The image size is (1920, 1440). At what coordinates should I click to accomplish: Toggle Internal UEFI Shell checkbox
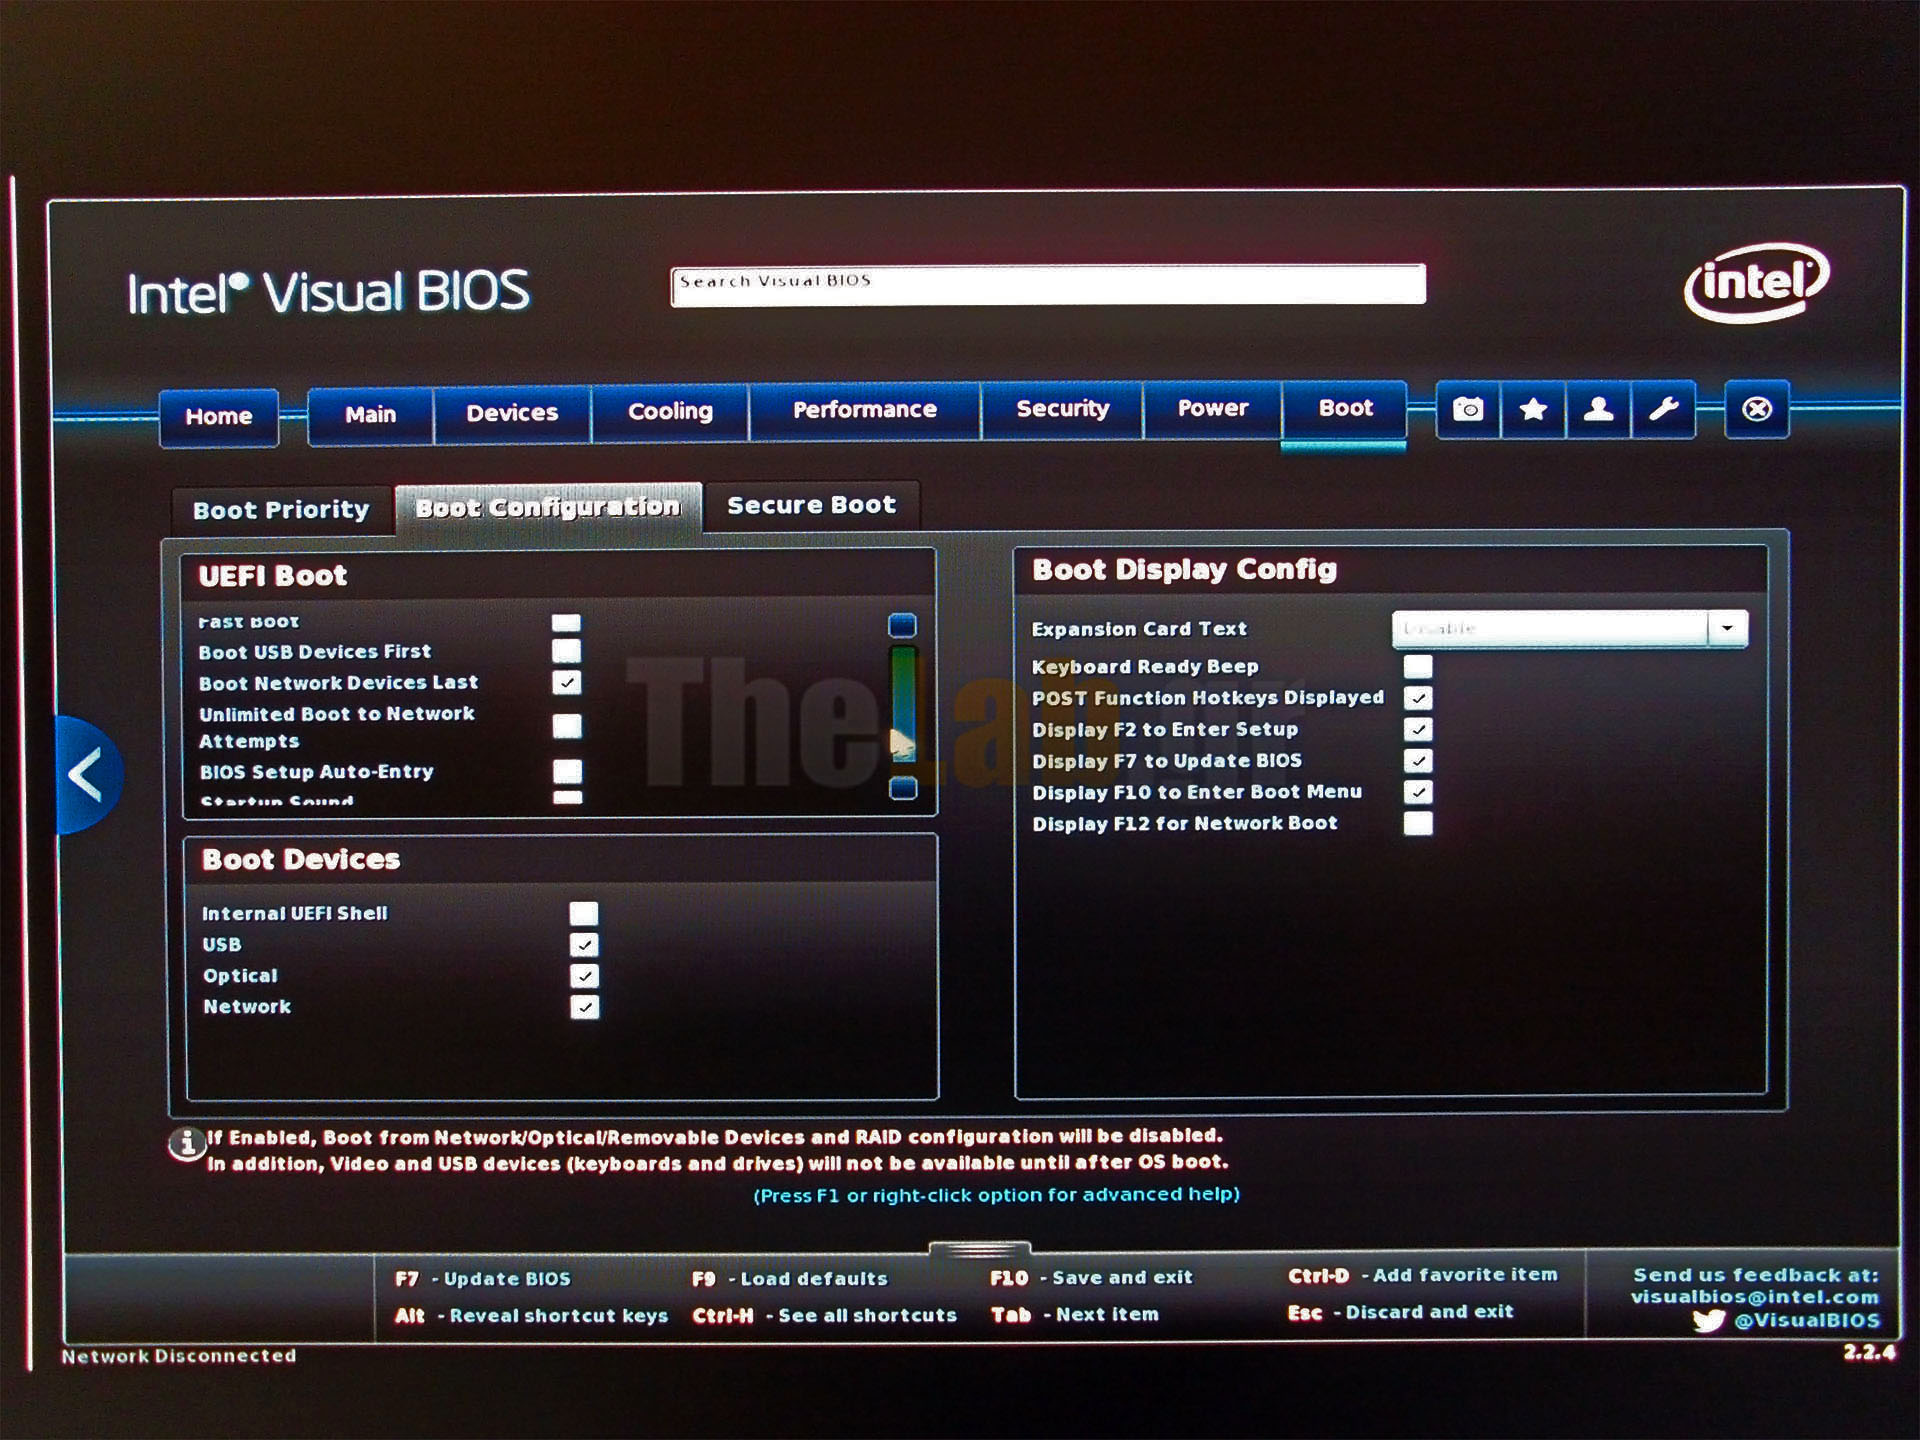click(x=583, y=913)
